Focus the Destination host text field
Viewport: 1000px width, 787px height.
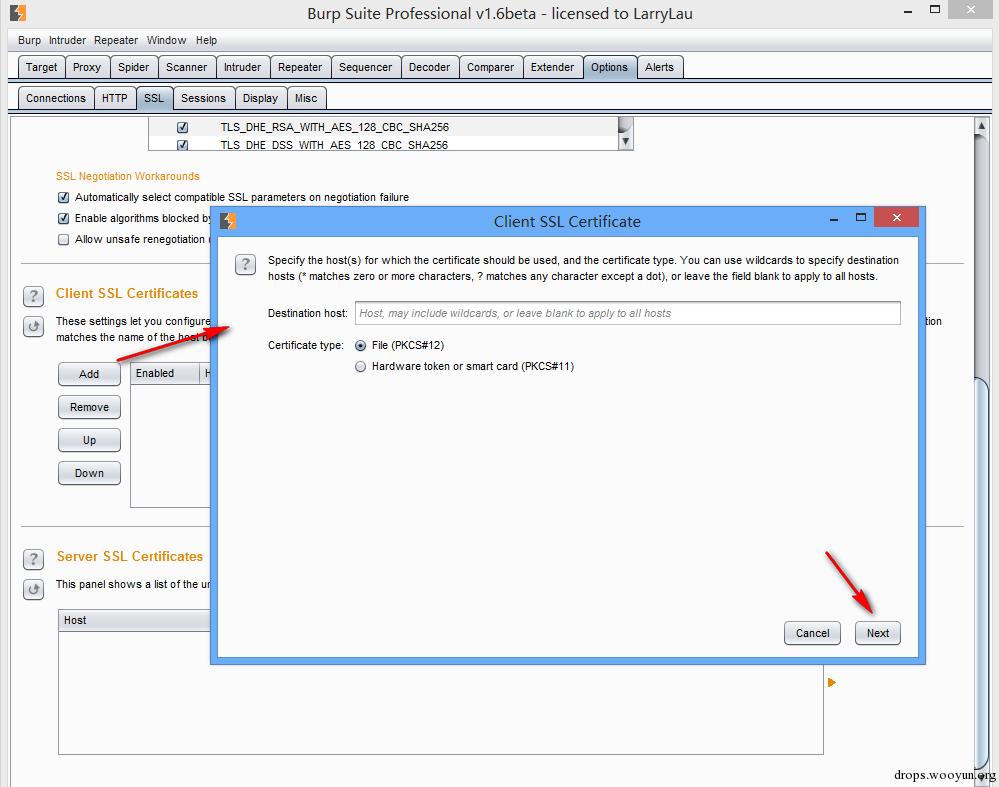pyautogui.click(x=627, y=313)
